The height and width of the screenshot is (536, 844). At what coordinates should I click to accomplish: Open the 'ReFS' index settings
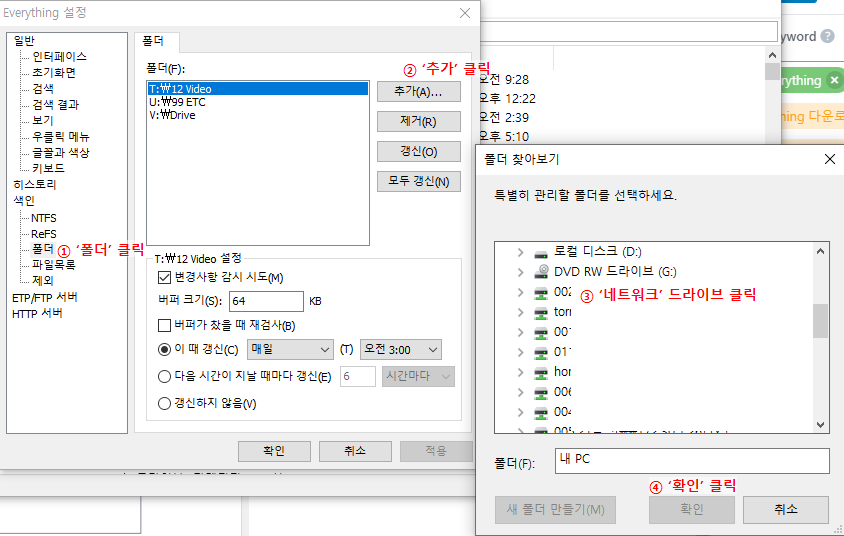pyautogui.click(x=44, y=234)
